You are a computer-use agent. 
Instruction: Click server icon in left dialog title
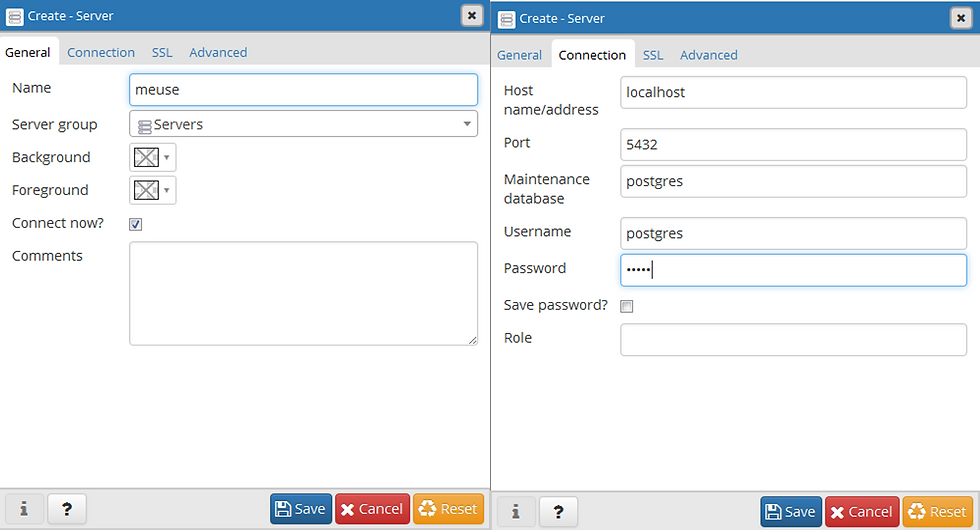pos(14,17)
